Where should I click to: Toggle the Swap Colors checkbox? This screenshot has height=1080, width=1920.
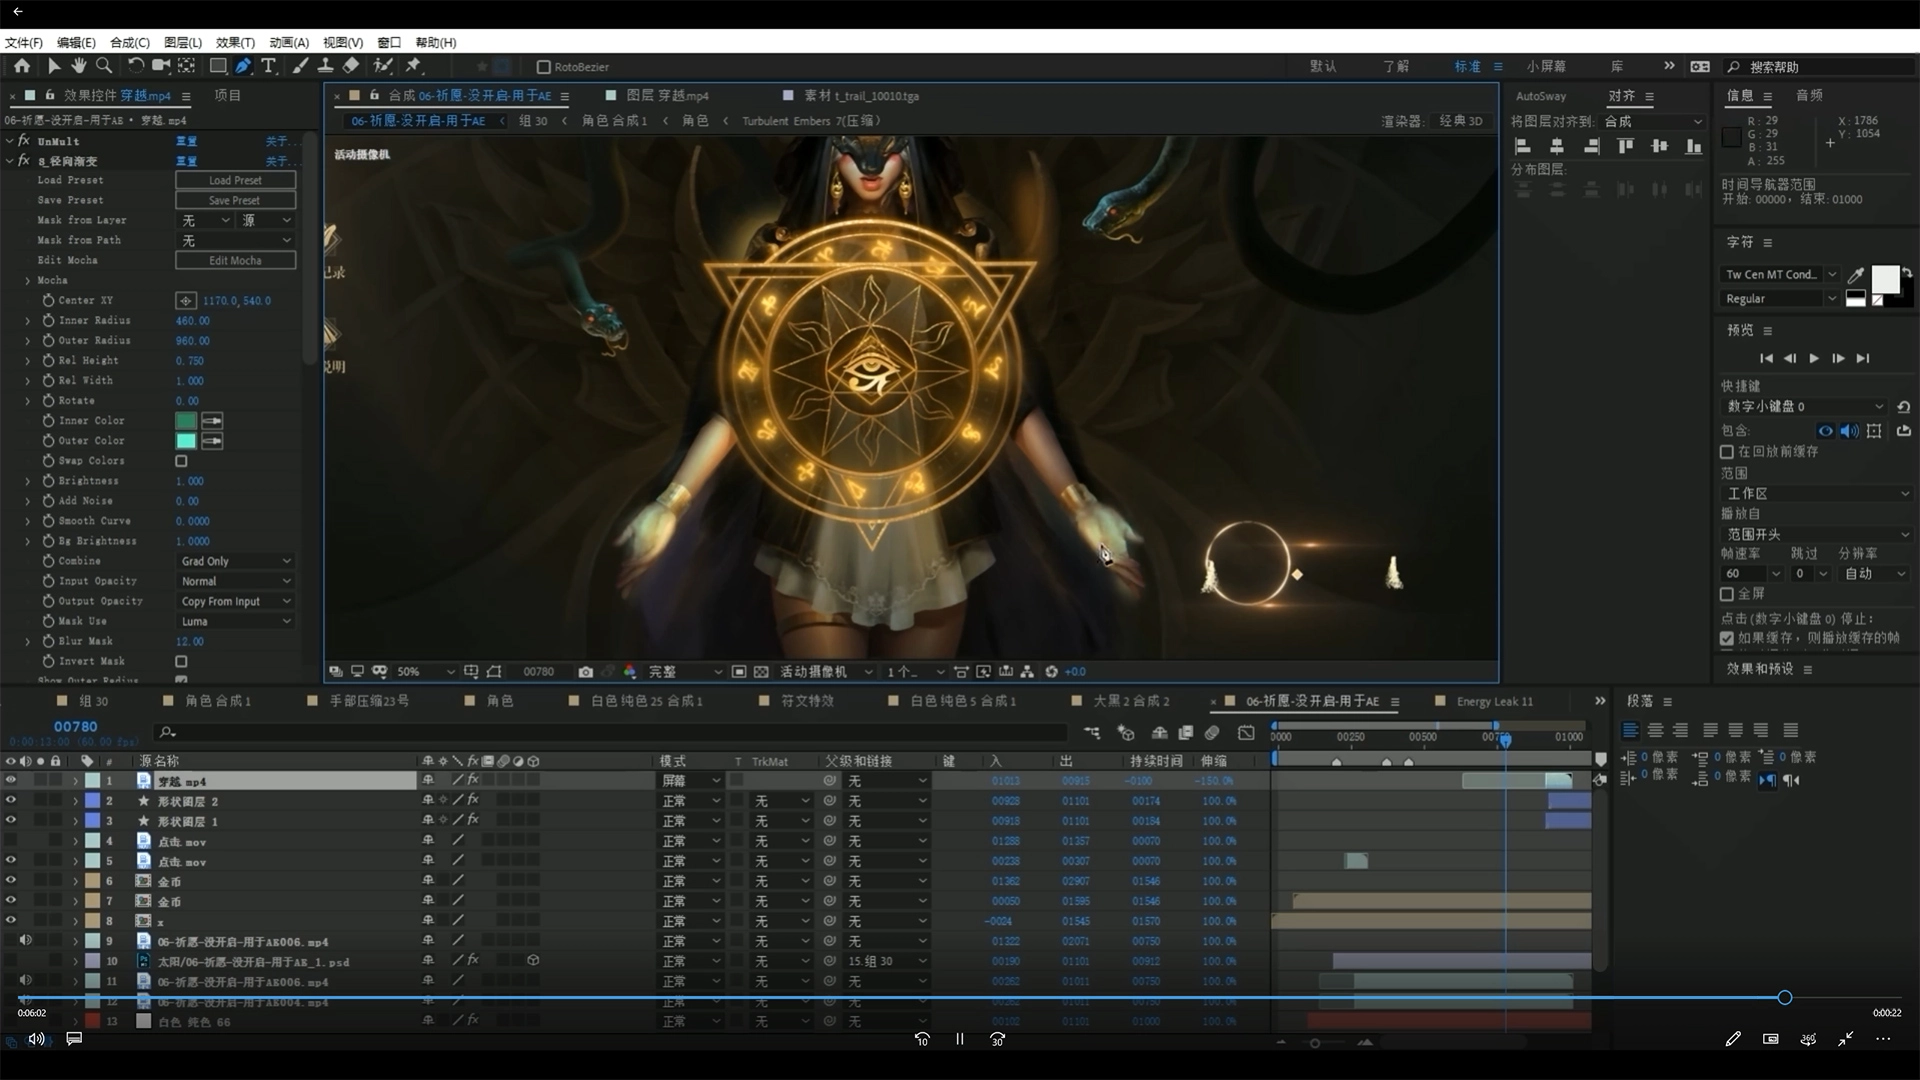pos(181,461)
